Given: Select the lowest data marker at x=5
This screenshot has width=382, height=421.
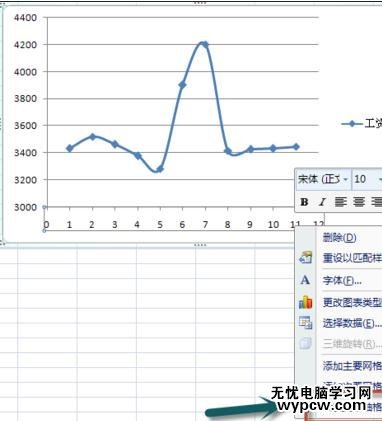Looking at the screenshot, I should (160, 169).
